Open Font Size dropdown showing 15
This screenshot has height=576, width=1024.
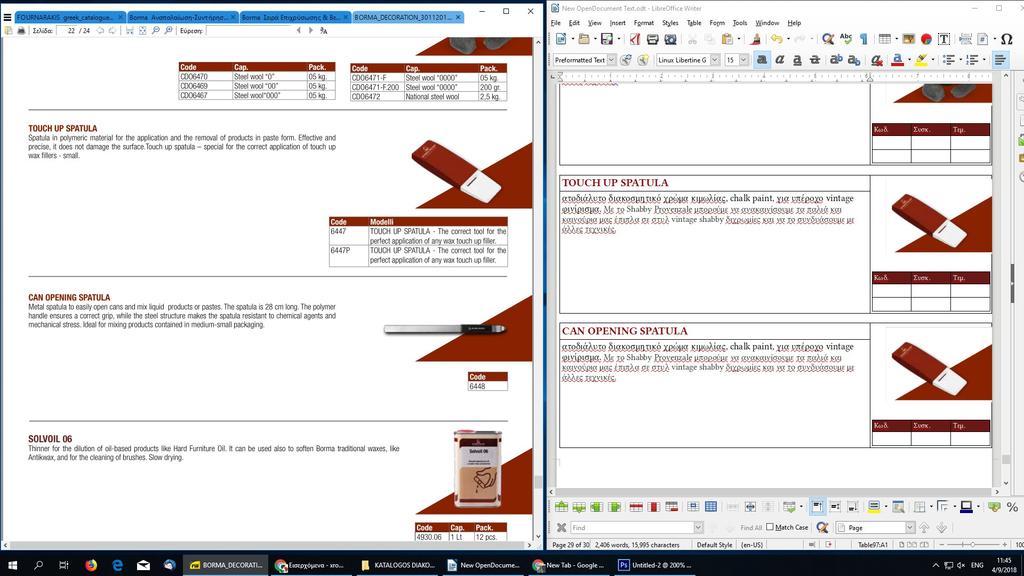coord(743,60)
